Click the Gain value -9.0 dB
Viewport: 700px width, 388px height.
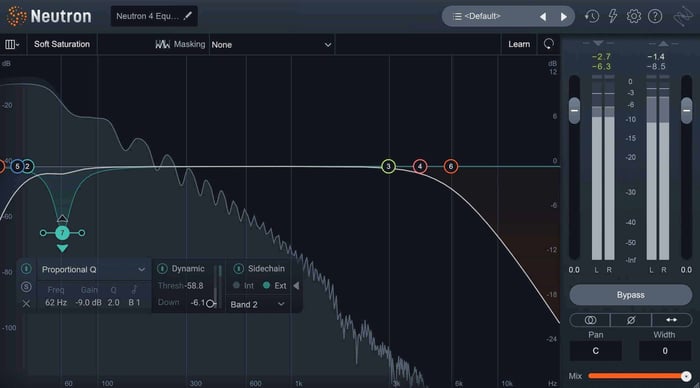pos(88,302)
